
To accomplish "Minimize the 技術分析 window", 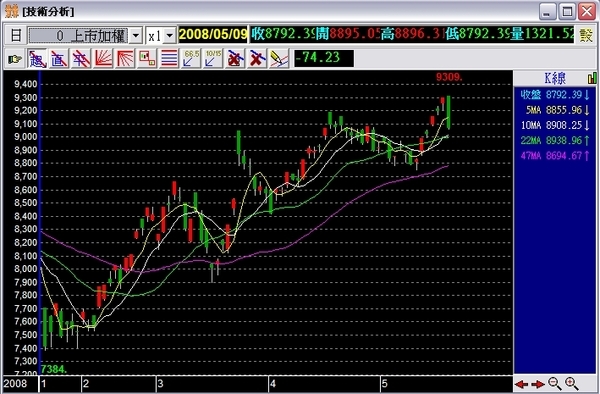I will [x=548, y=11].
